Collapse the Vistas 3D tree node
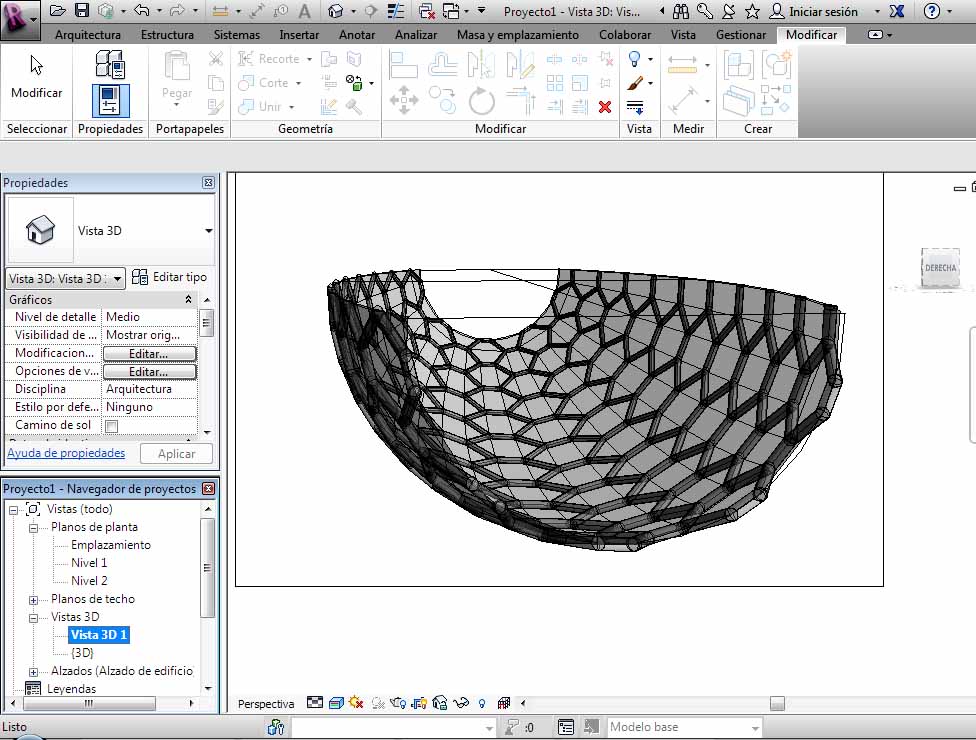The image size is (976, 740). click(34, 617)
